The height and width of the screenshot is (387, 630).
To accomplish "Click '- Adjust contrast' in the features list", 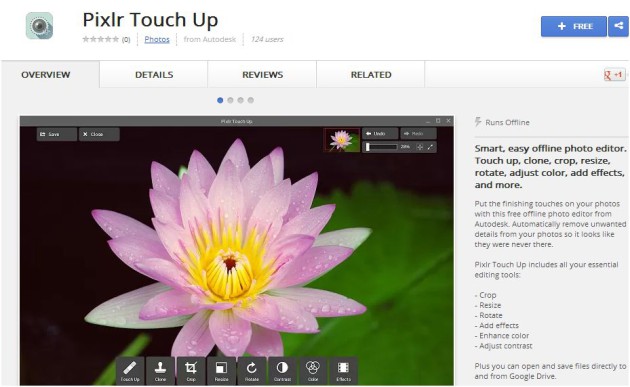I will (503, 346).
